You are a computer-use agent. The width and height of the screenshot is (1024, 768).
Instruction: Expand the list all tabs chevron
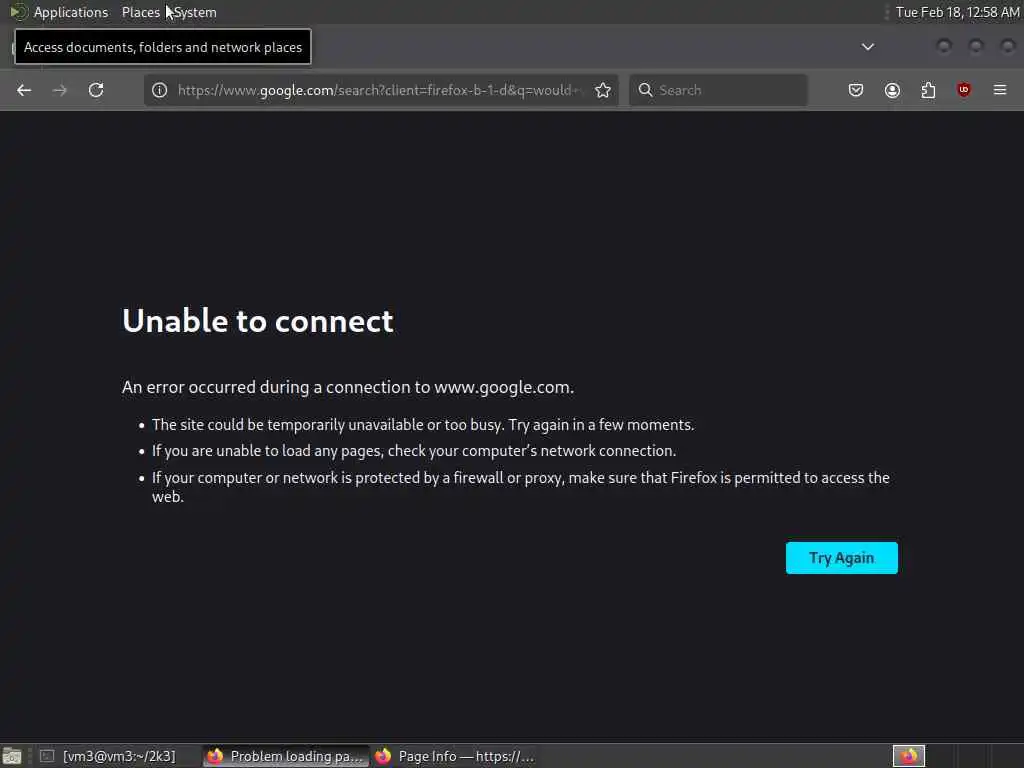pos(867,47)
